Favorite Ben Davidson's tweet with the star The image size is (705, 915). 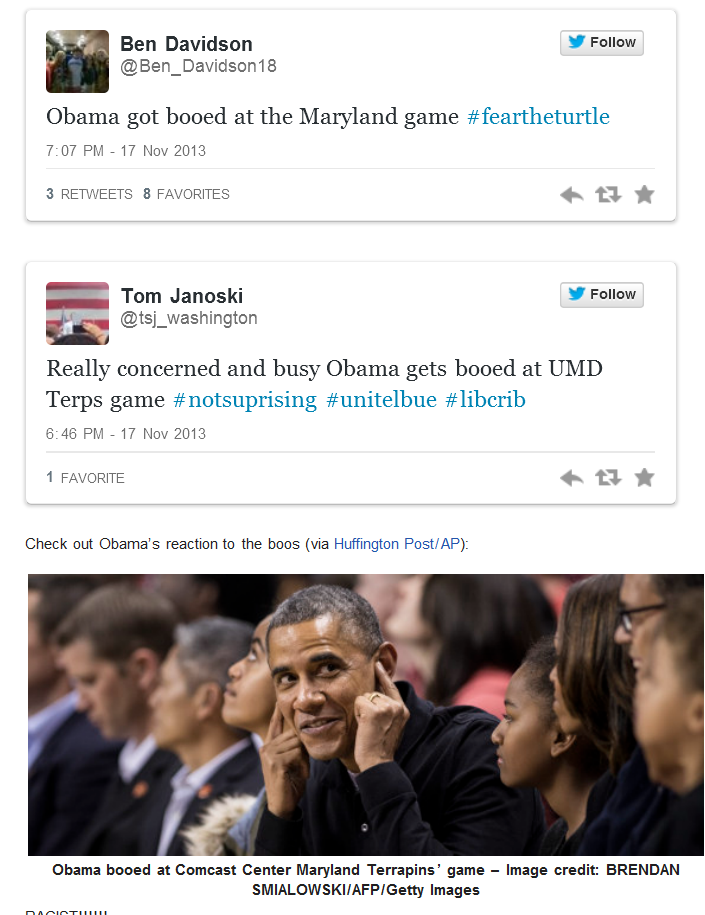click(644, 194)
